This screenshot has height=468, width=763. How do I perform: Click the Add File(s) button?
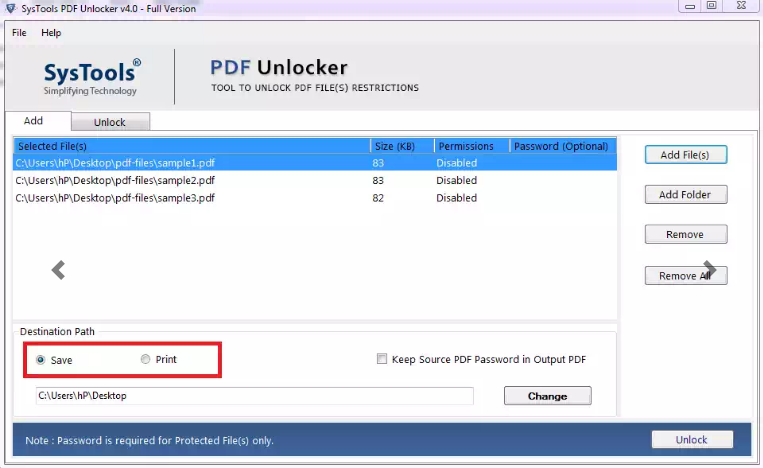click(686, 155)
